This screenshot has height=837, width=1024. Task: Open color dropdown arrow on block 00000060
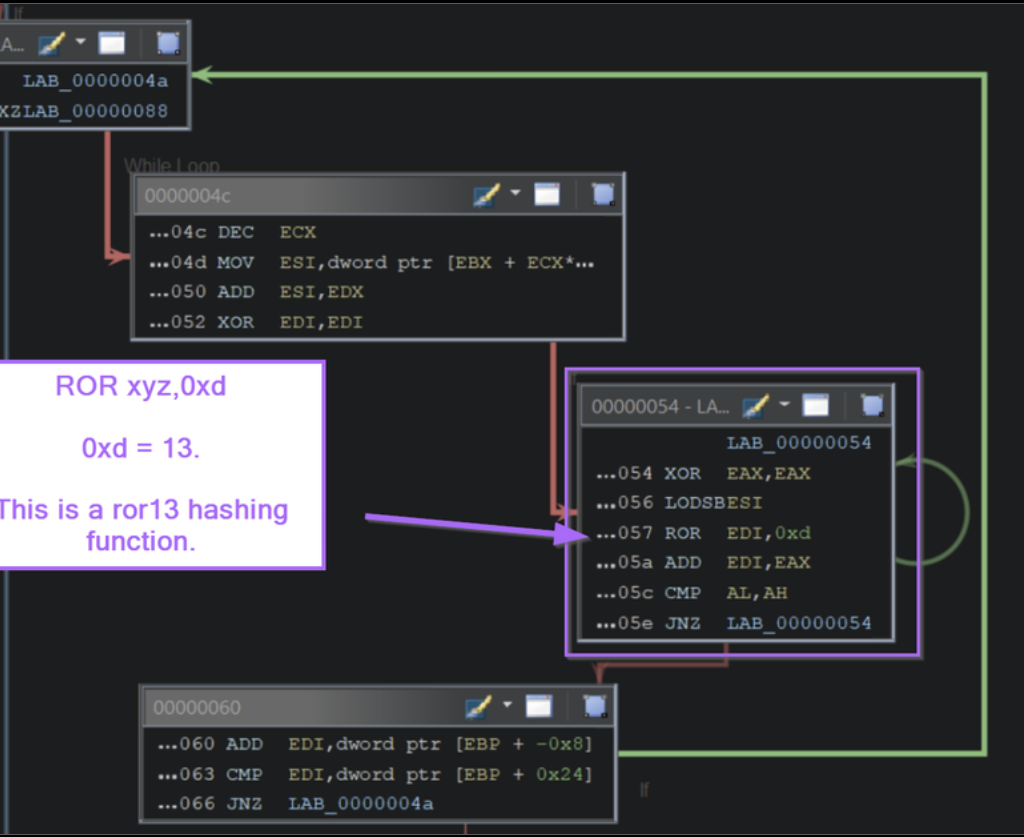[507, 705]
